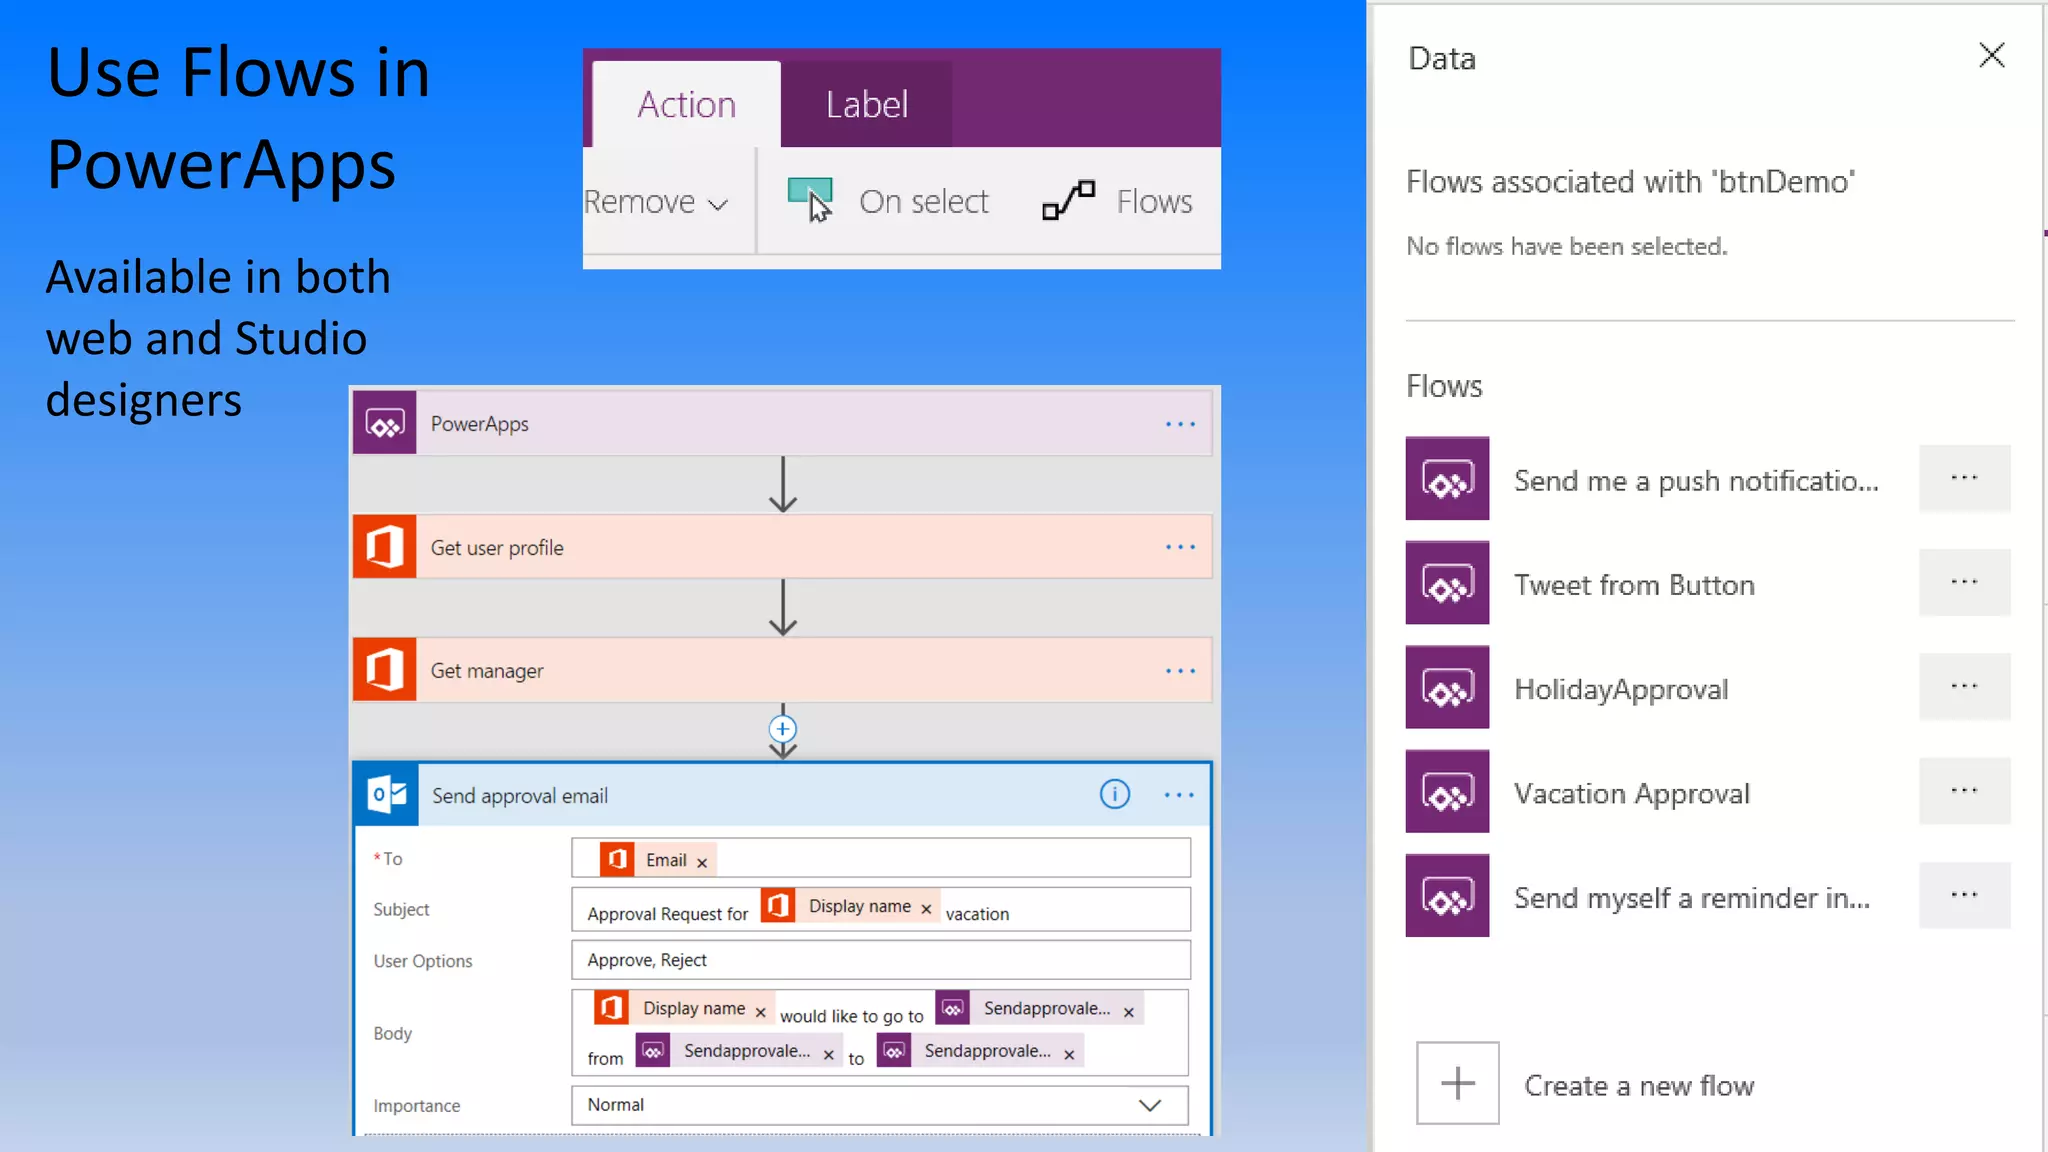This screenshot has width=2048, height=1152.
Task: Collapse the Send approval email header
Action: click(x=782, y=795)
